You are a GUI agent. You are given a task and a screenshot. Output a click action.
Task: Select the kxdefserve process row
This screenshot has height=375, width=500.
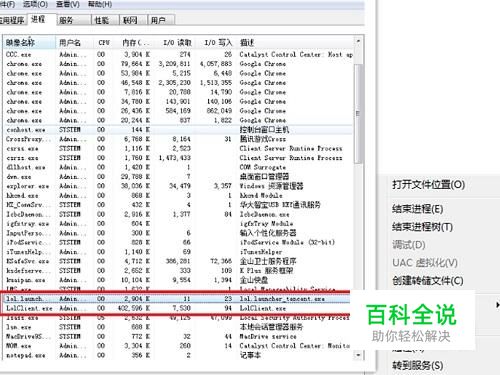178,271
